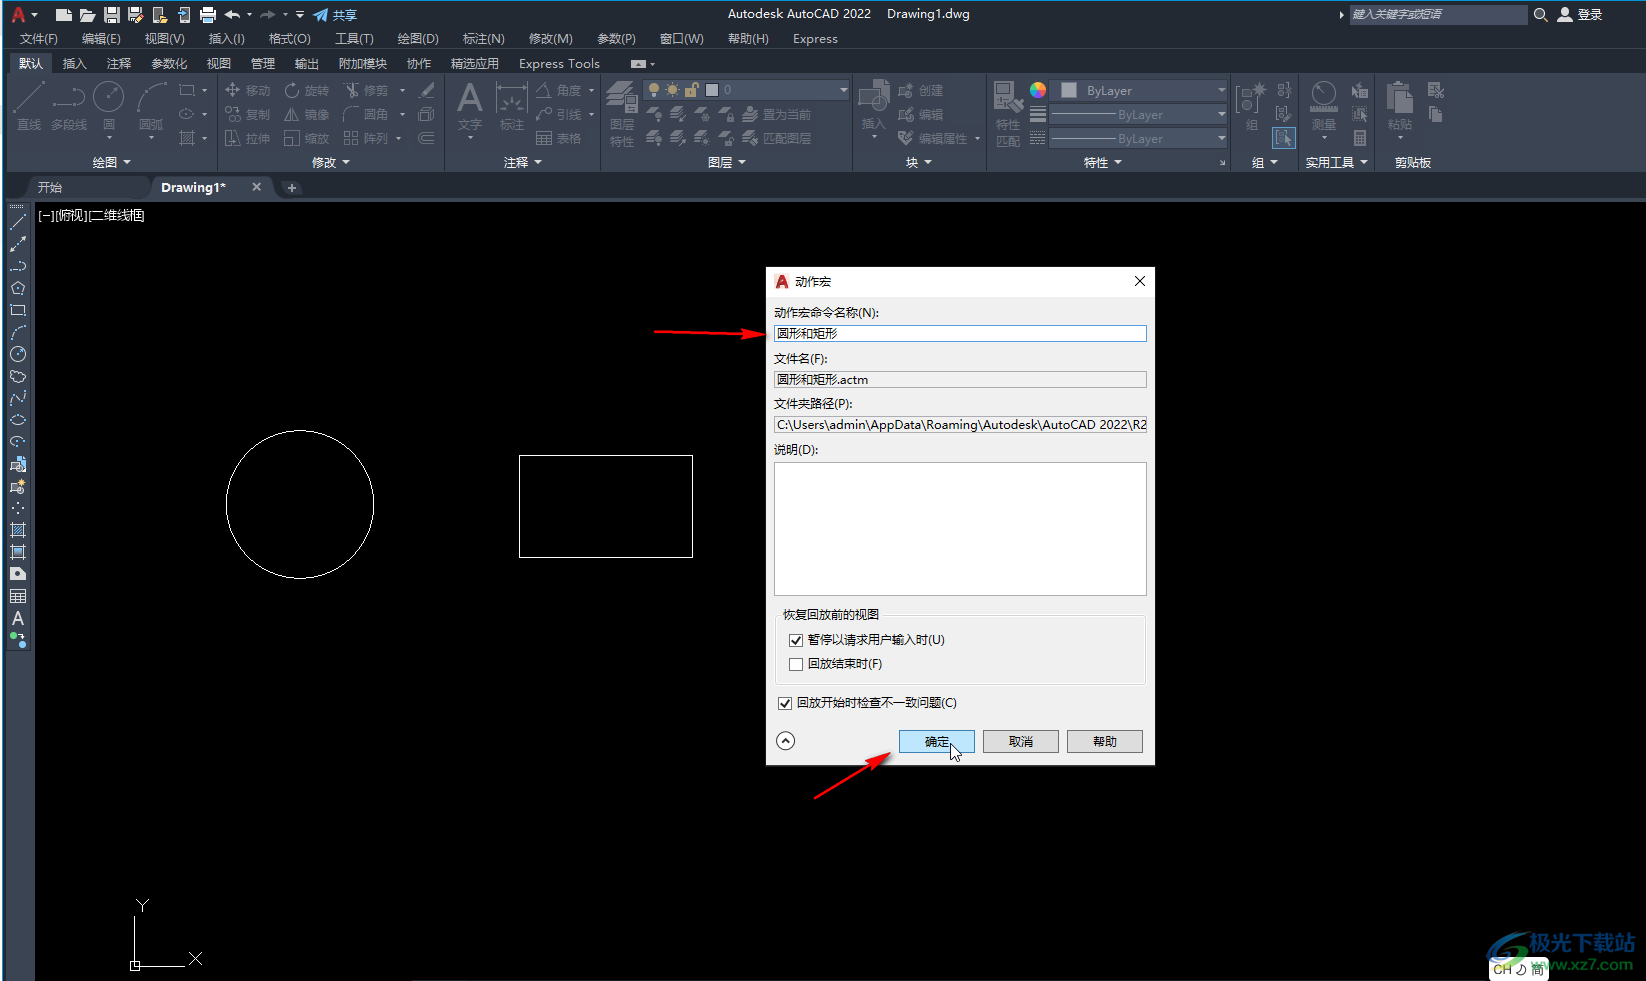Open Layer Properties manager
The width and height of the screenshot is (1646, 981).
pyautogui.click(x=622, y=114)
